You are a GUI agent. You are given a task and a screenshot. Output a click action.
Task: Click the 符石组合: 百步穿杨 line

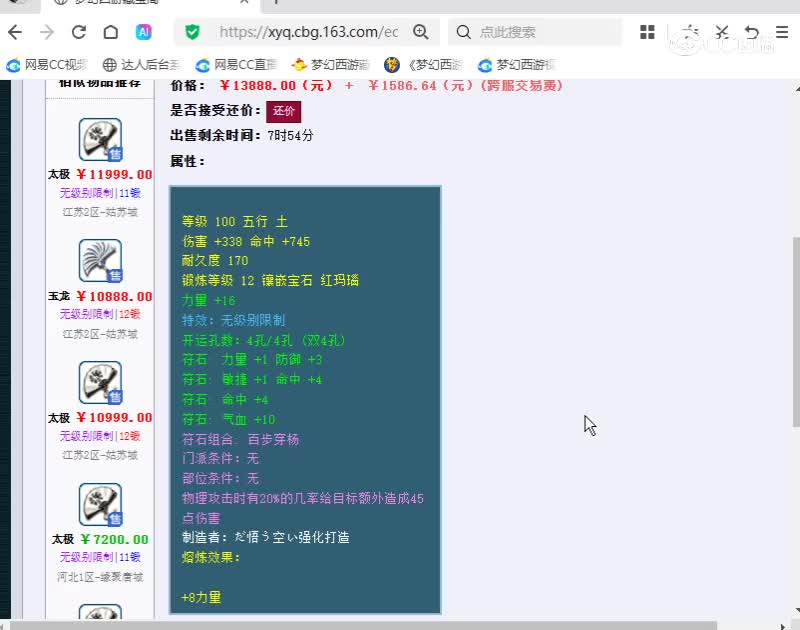pos(240,439)
